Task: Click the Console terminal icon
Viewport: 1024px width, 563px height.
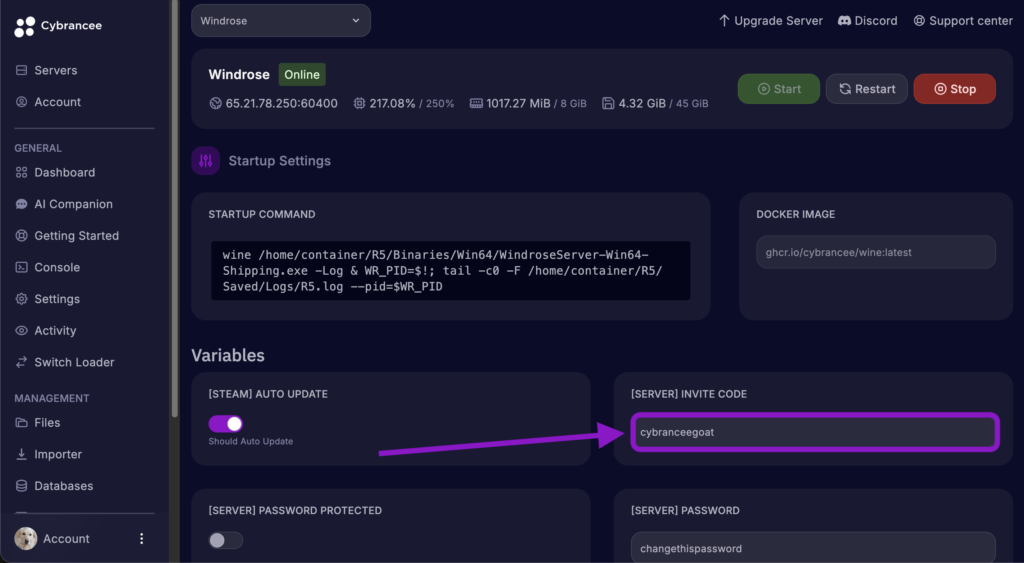Action: coord(22,267)
